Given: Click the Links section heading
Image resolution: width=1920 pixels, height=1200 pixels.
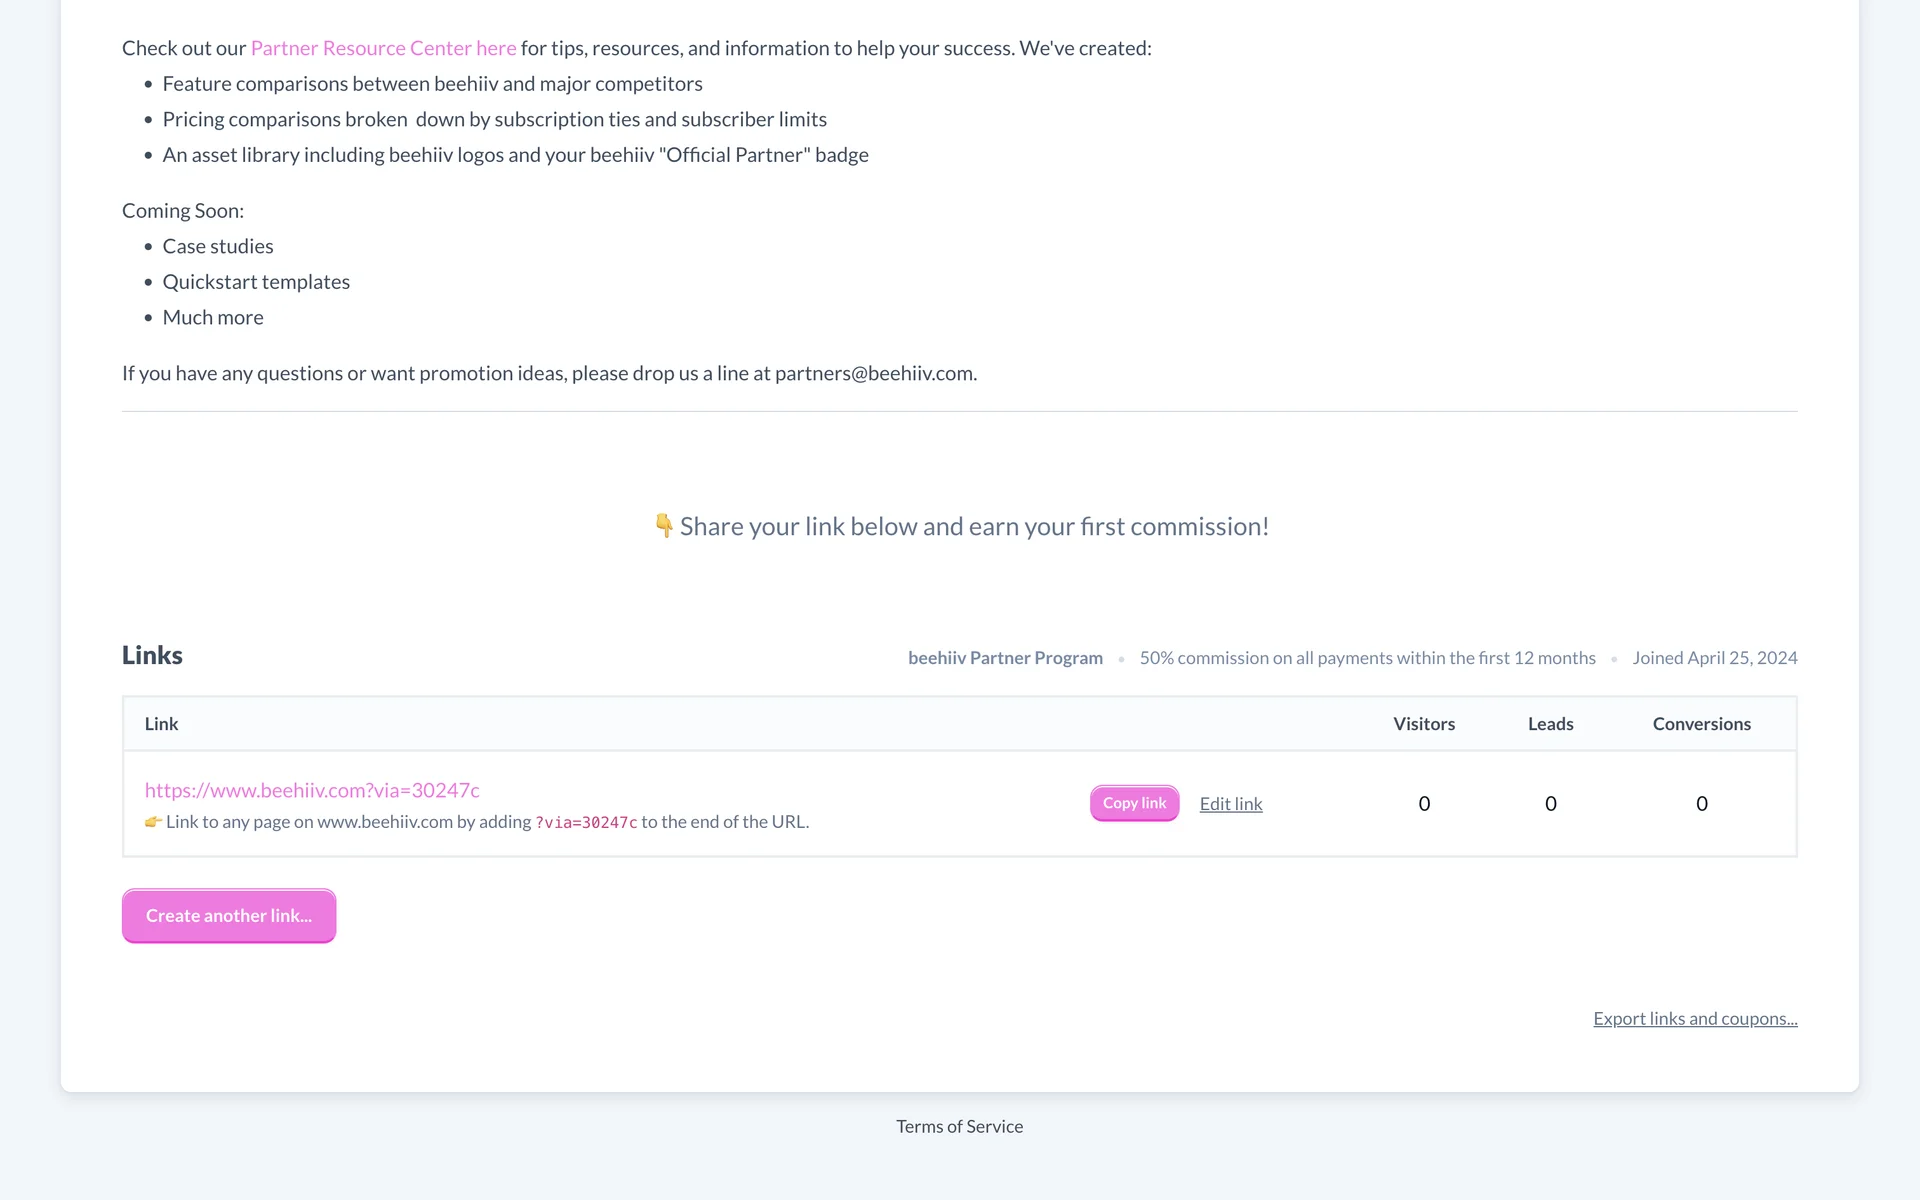Looking at the screenshot, I should click(x=152, y=655).
